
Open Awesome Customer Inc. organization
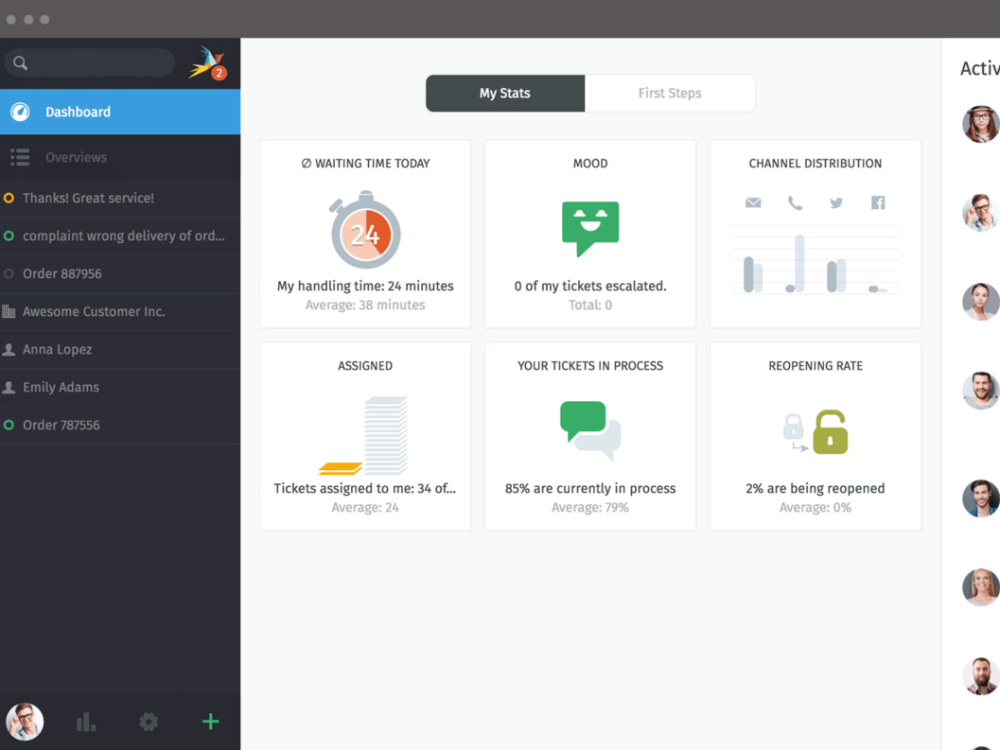coord(120,311)
